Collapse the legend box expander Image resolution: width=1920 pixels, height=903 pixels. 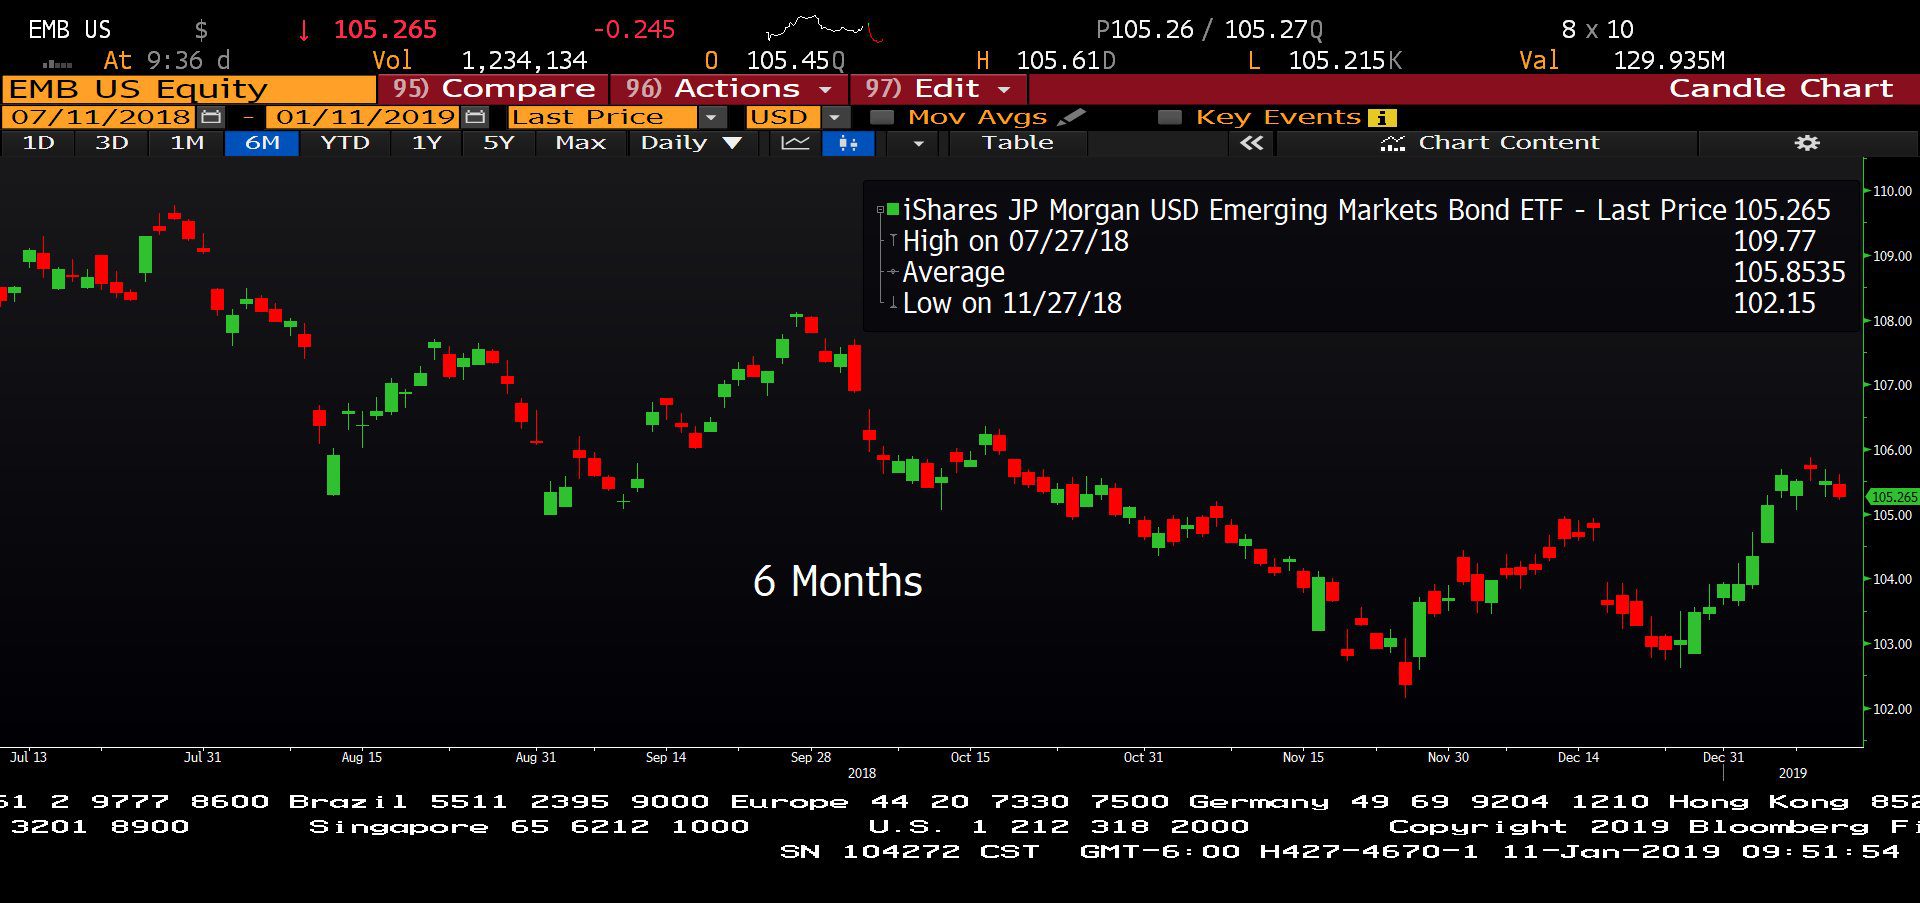coord(880,209)
